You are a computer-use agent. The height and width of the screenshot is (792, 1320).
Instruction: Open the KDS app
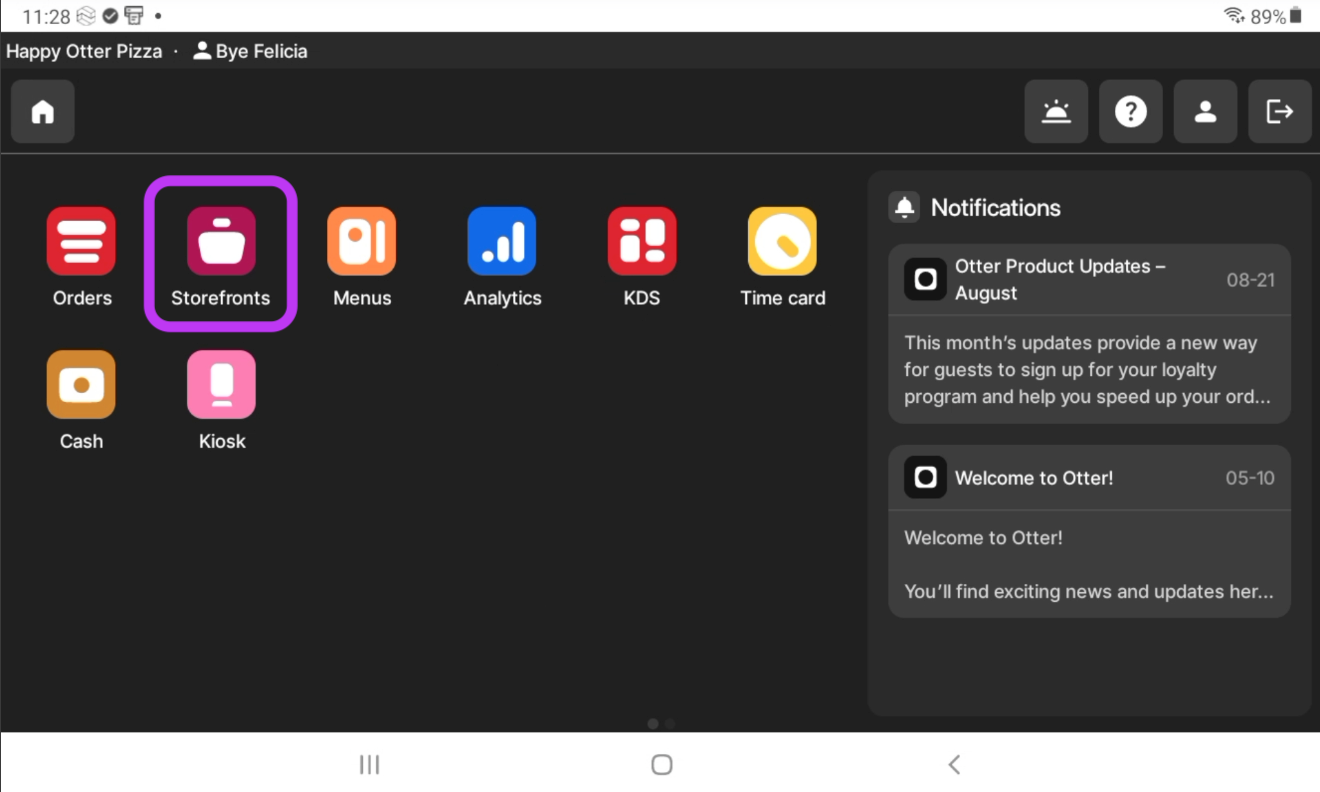coord(641,242)
